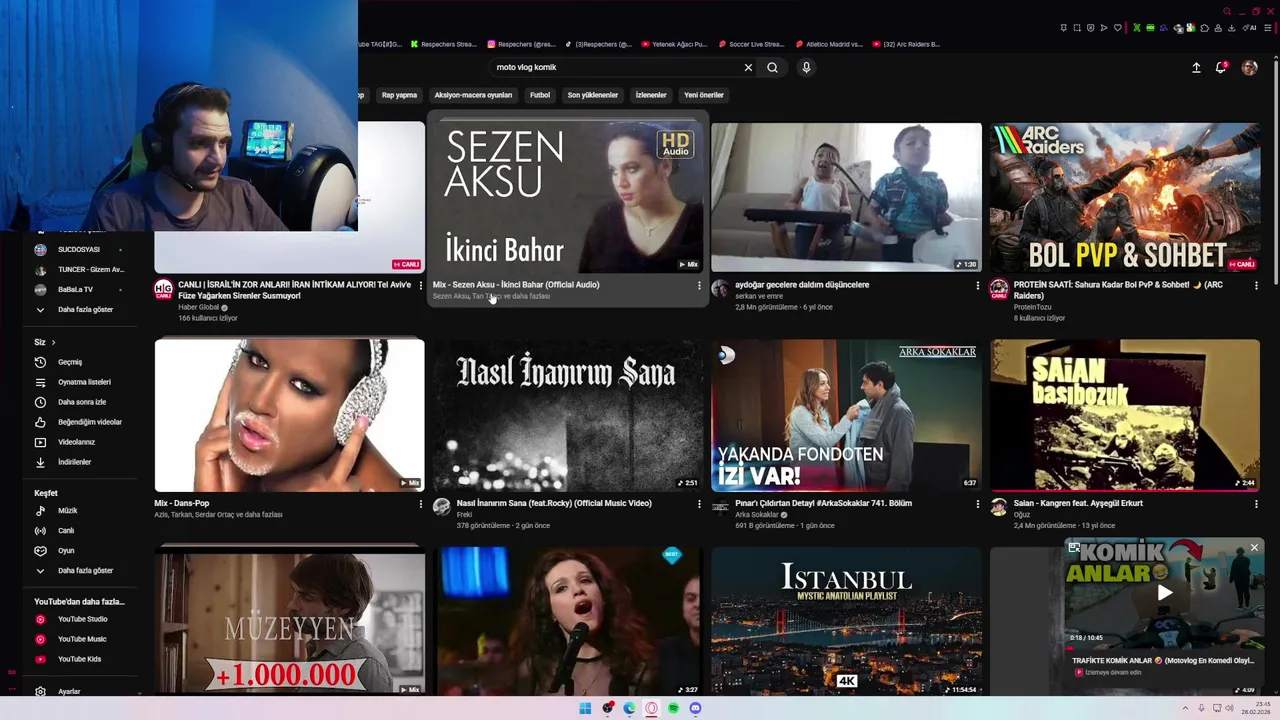Open more options for İsrail'in Zor Anları stream
The width and height of the screenshot is (1280, 720).
(420, 286)
